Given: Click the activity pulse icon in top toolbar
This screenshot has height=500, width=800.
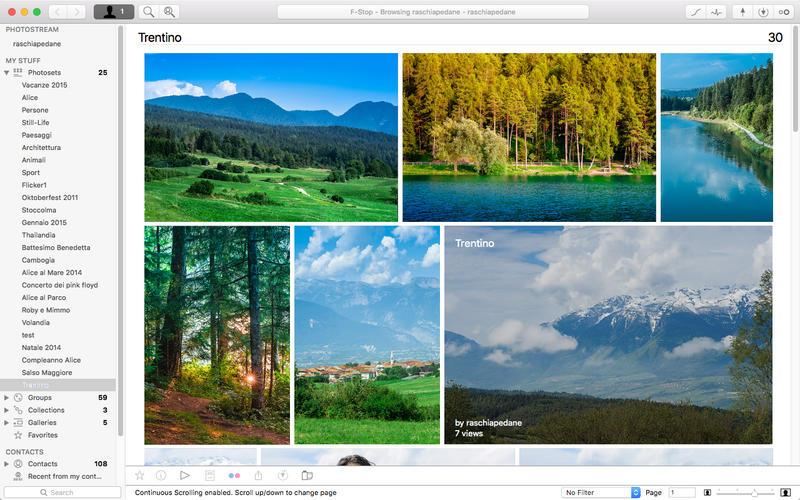Looking at the screenshot, I should [x=717, y=12].
